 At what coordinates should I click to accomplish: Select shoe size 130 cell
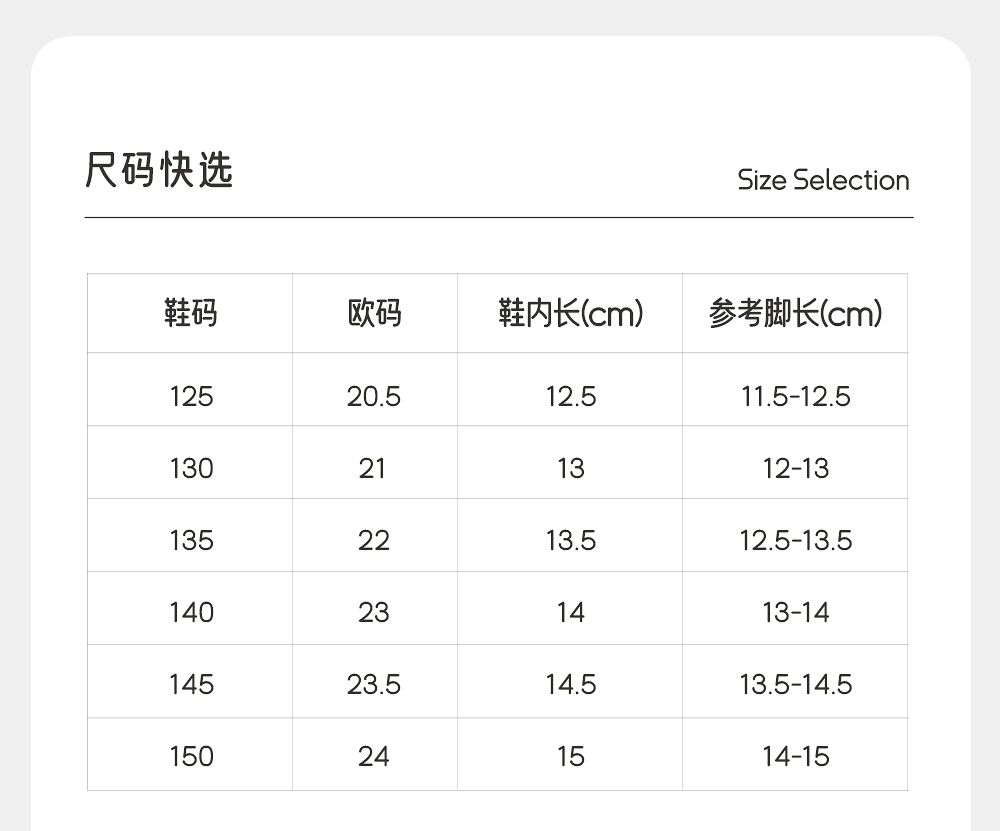[191, 469]
